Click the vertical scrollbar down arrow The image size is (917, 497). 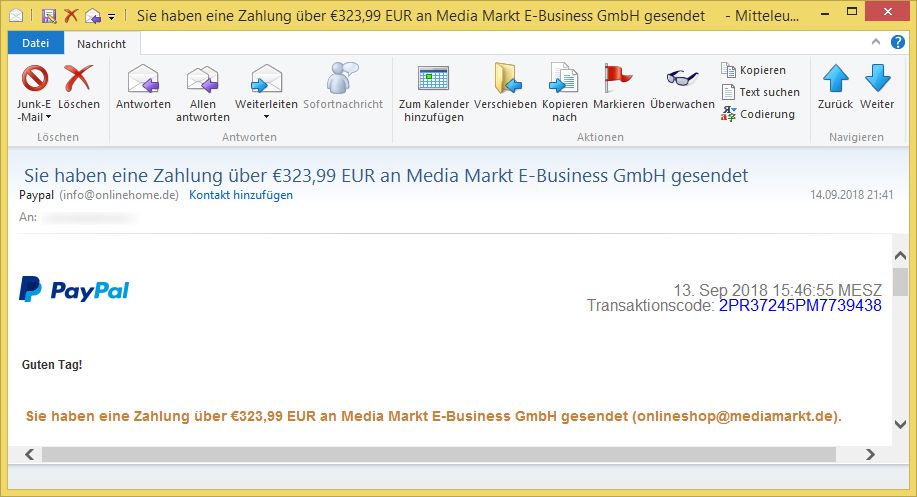point(901,424)
